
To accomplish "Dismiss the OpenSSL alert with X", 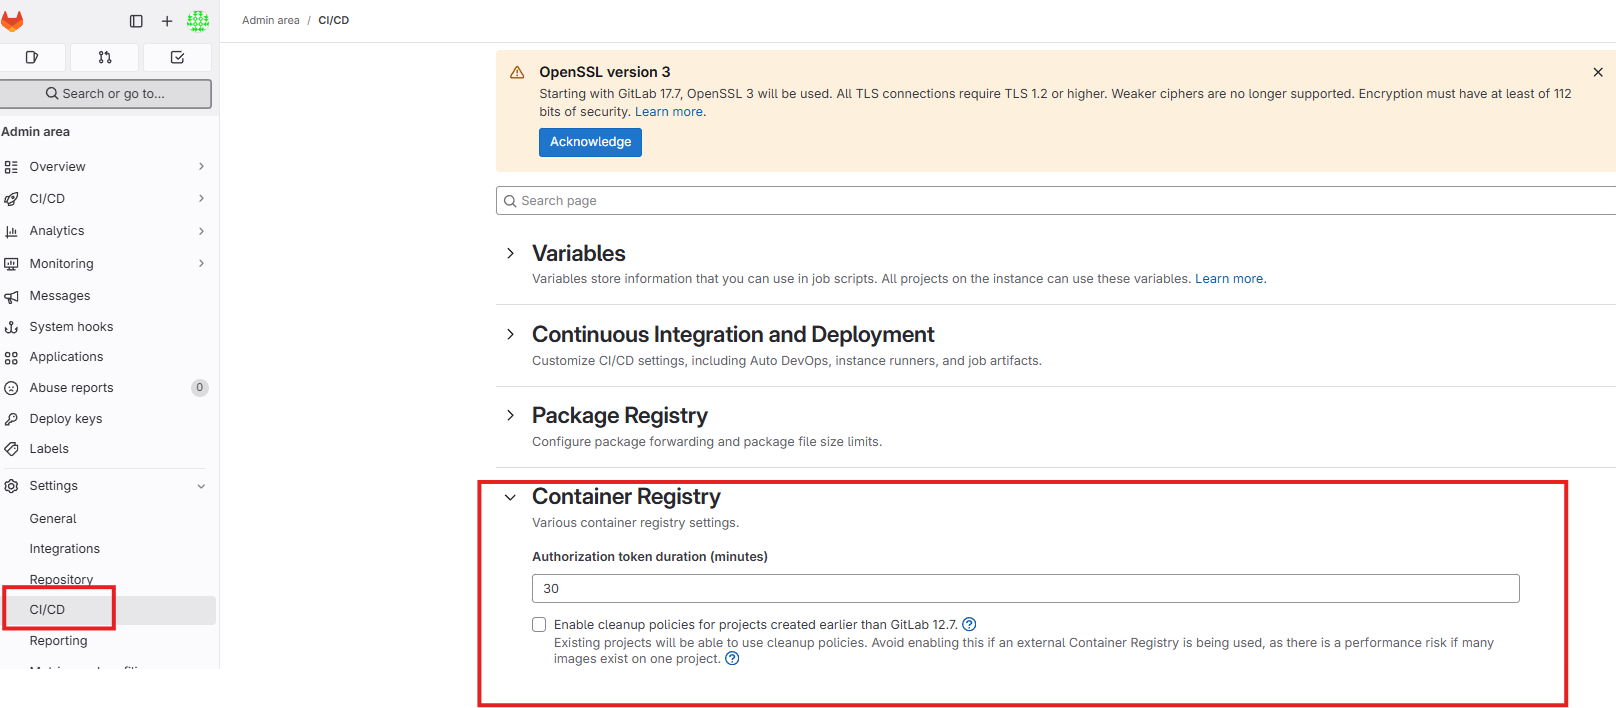I will coord(1598,72).
